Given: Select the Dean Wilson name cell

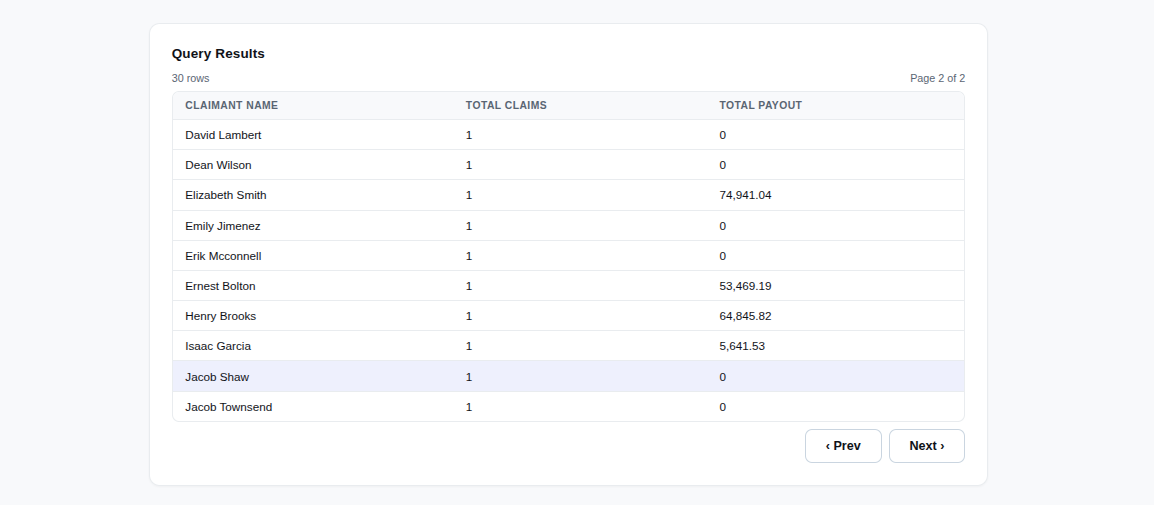Looking at the screenshot, I should click(x=219, y=166).
